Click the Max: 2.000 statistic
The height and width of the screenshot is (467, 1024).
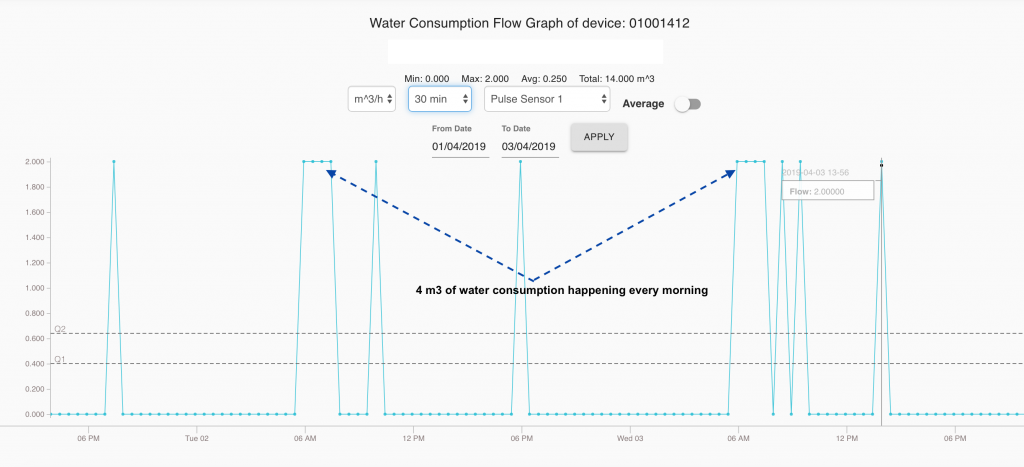point(485,78)
